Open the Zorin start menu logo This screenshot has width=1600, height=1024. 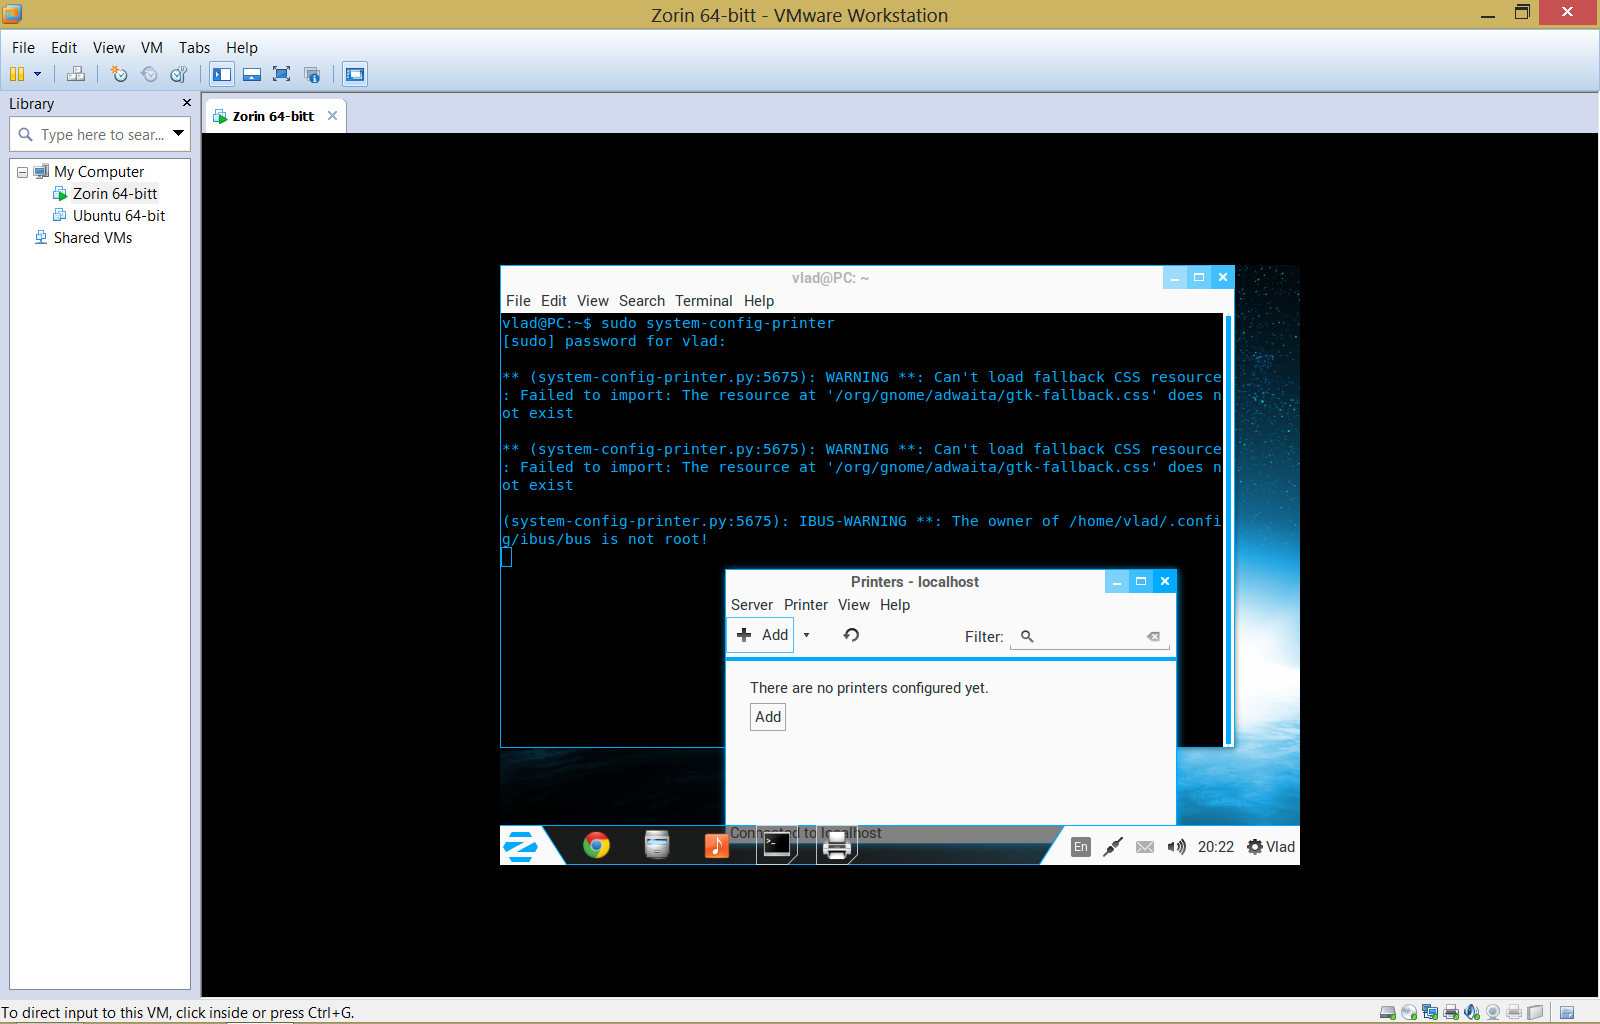(x=521, y=846)
